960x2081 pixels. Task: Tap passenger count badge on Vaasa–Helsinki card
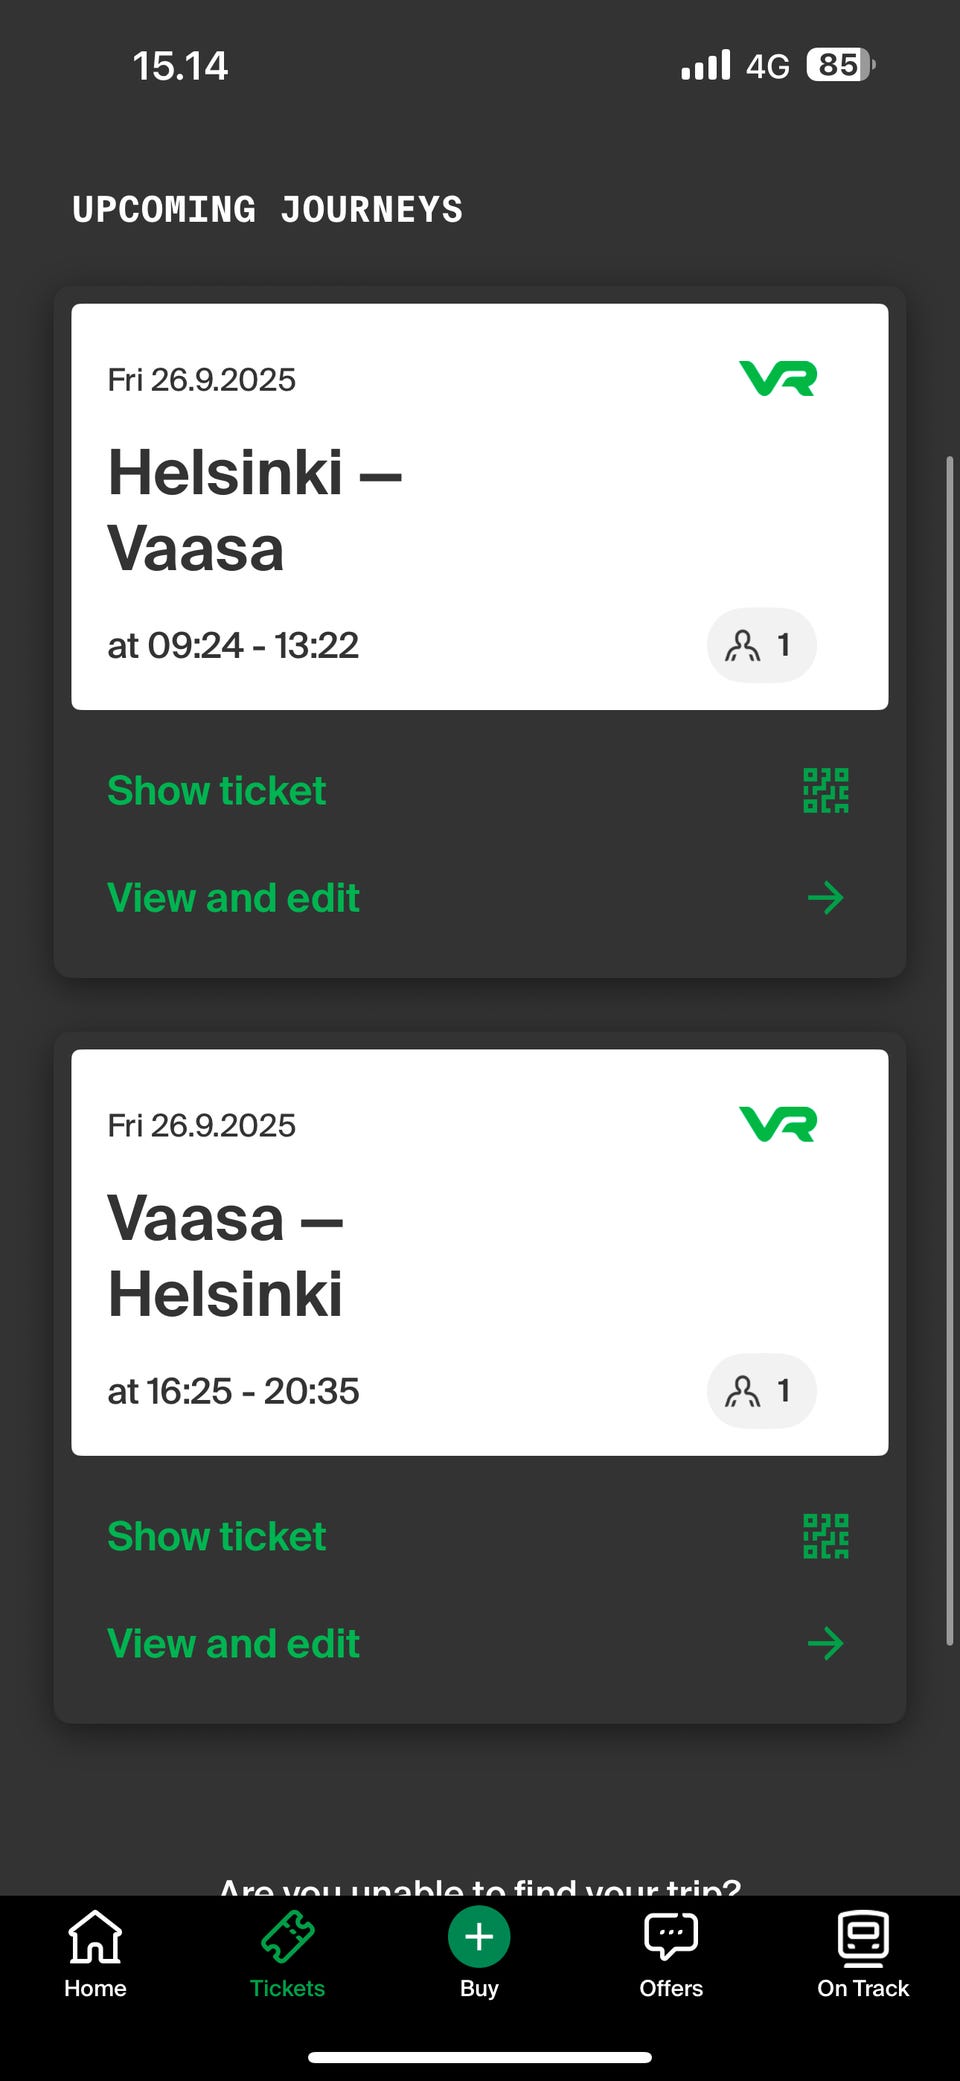point(761,1391)
